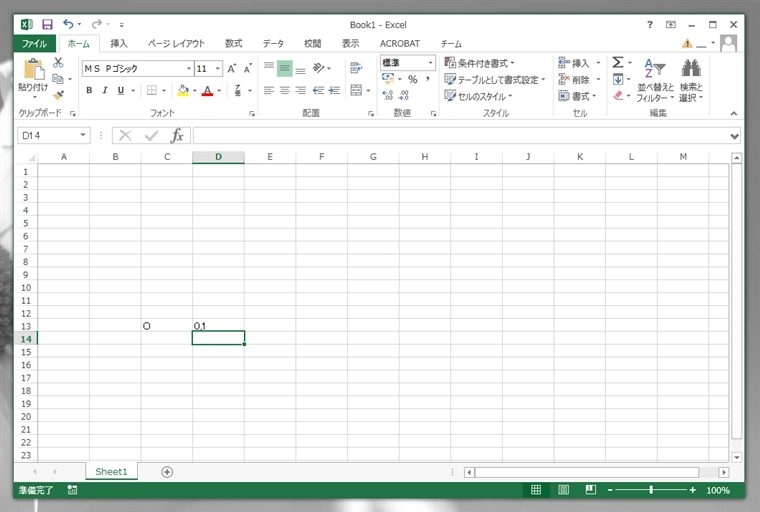Screen dimensions: 760x512
Task: Apply the red font color A icon
Action: click(x=207, y=90)
